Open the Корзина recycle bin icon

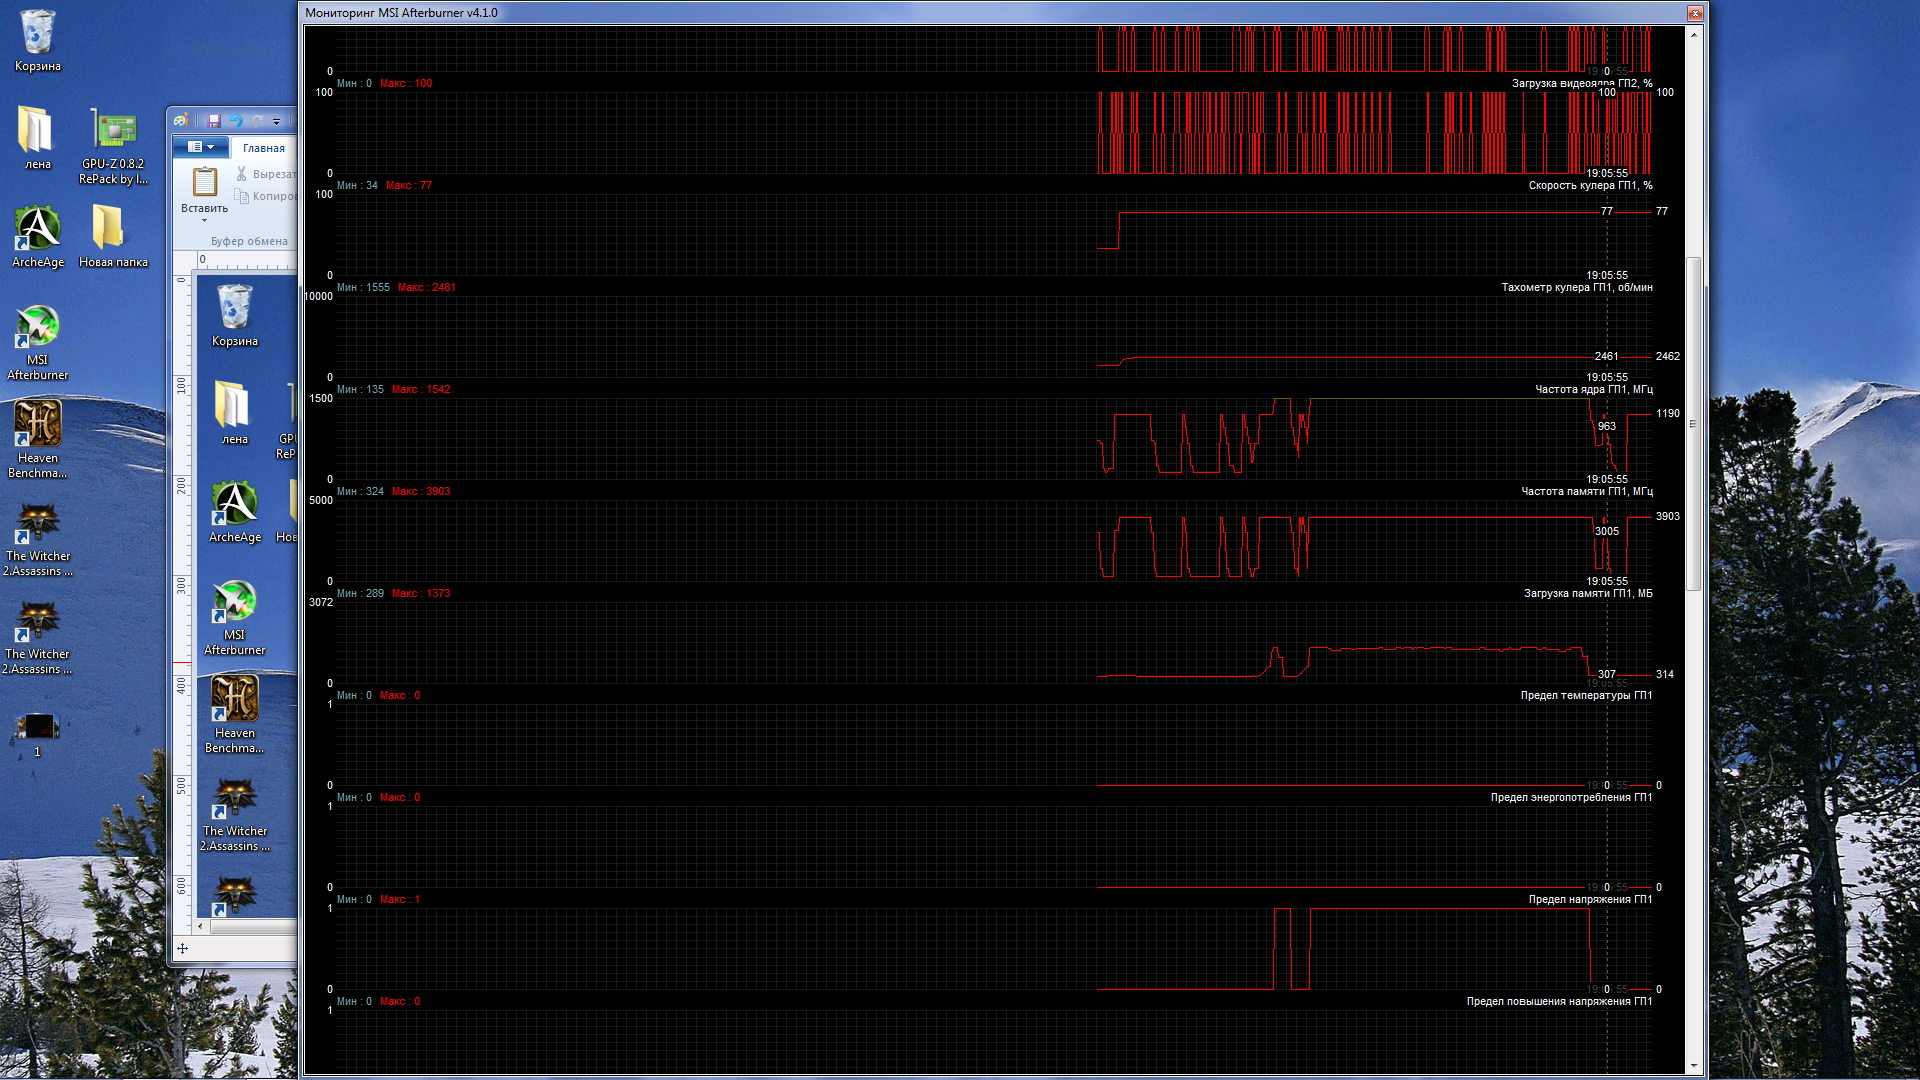37,33
